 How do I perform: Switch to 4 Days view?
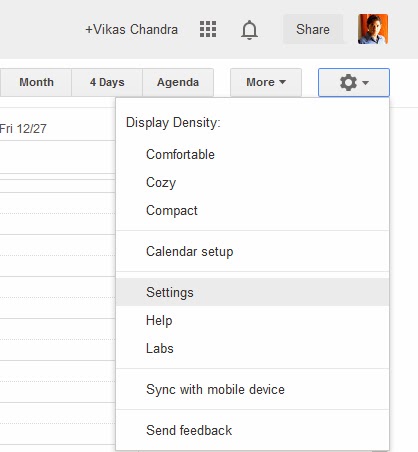(107, 82)
